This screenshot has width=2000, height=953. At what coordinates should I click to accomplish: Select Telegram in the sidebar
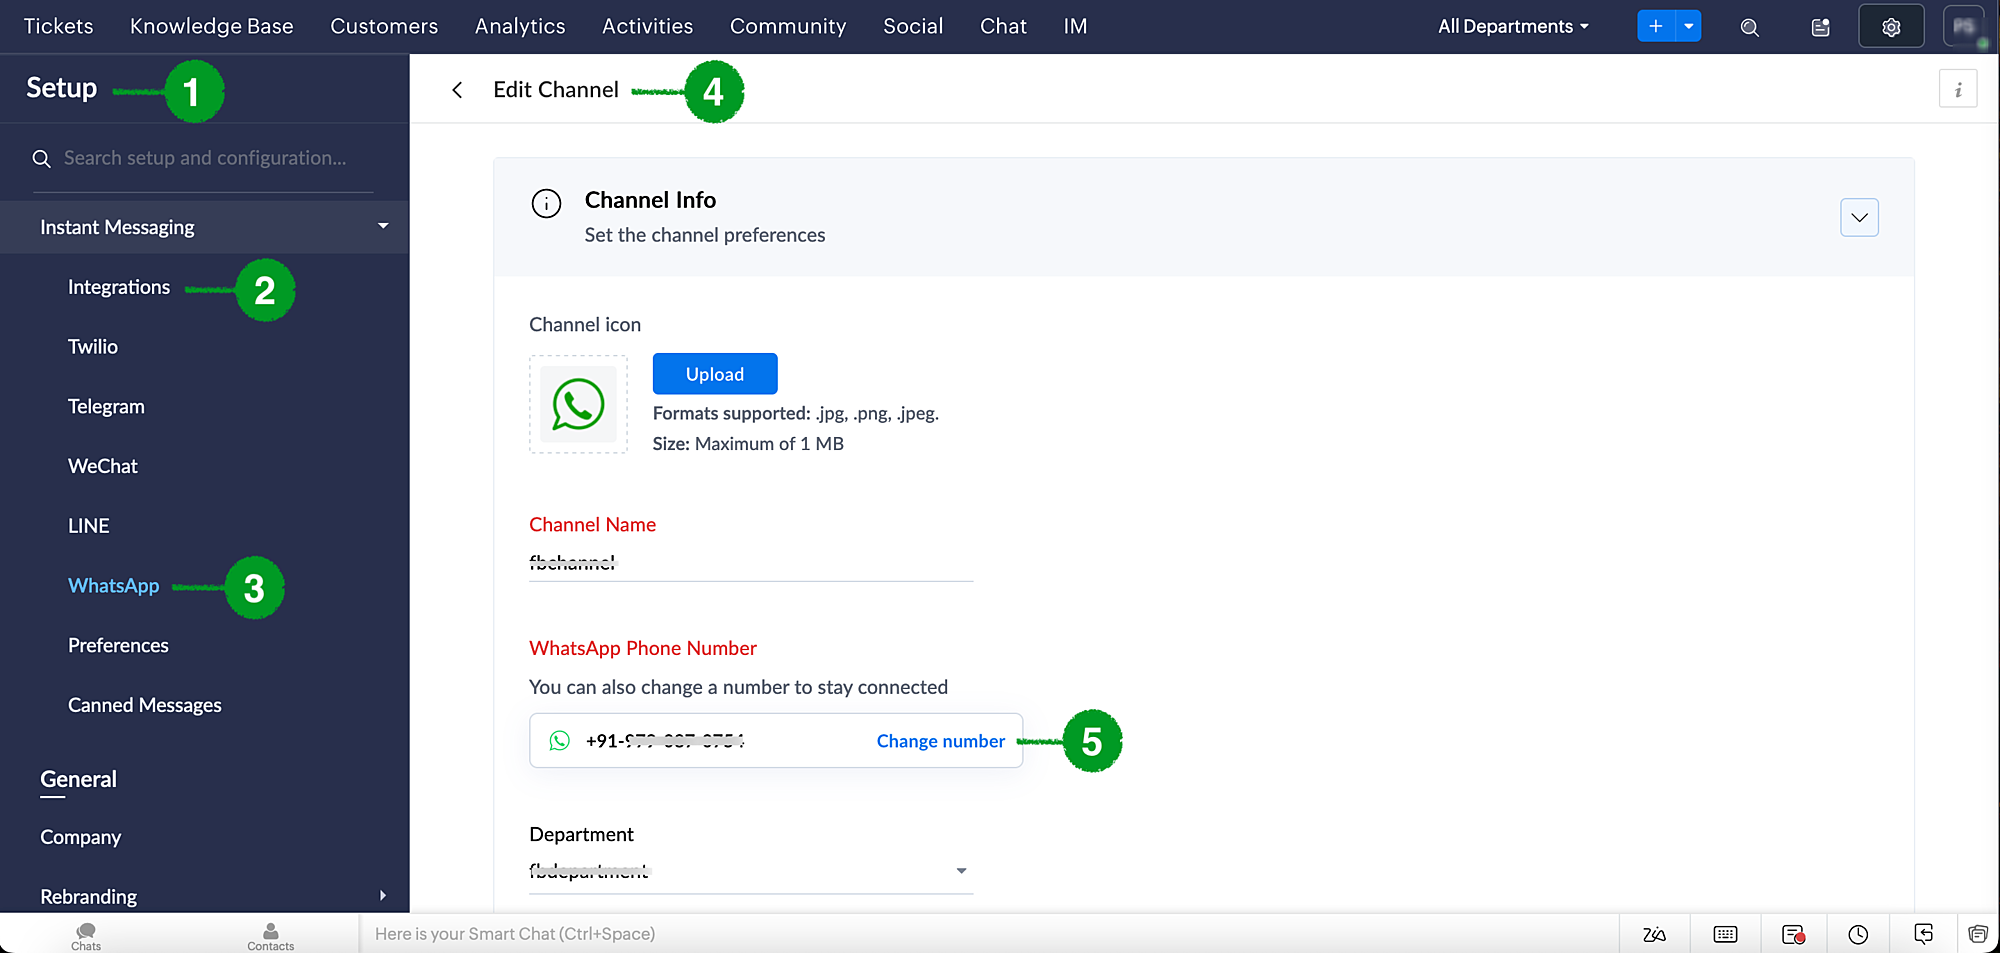(106, 407)
